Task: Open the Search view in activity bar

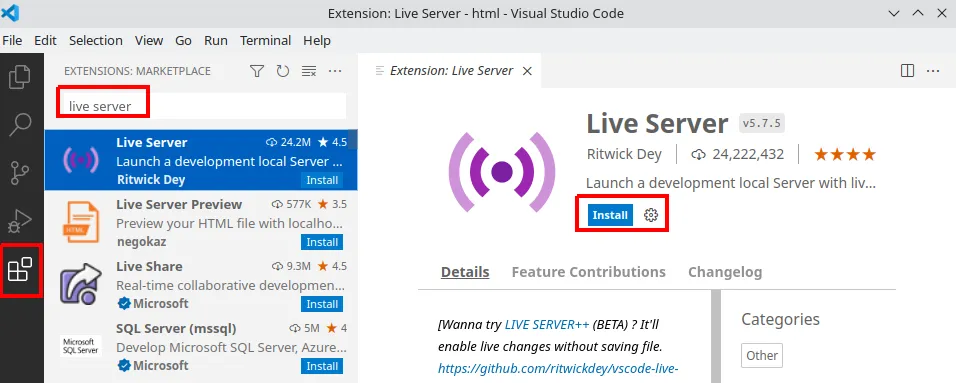Action: 20,125
